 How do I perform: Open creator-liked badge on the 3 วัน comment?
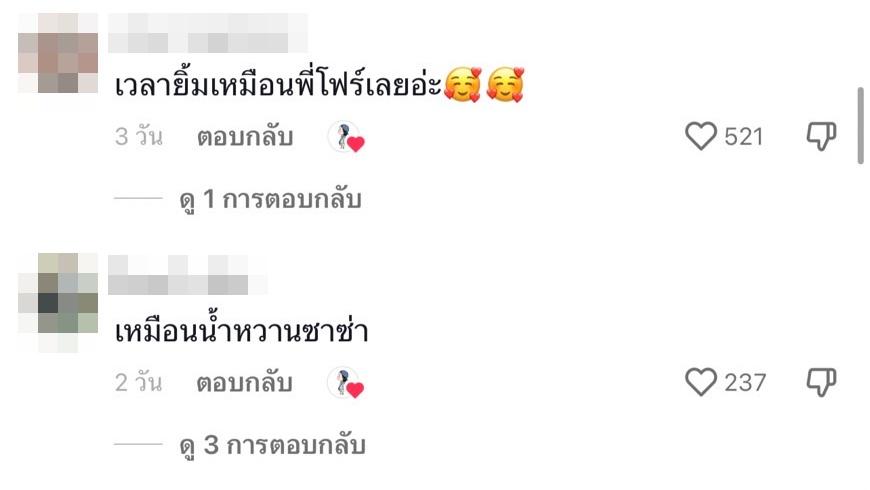click(346, 137)
